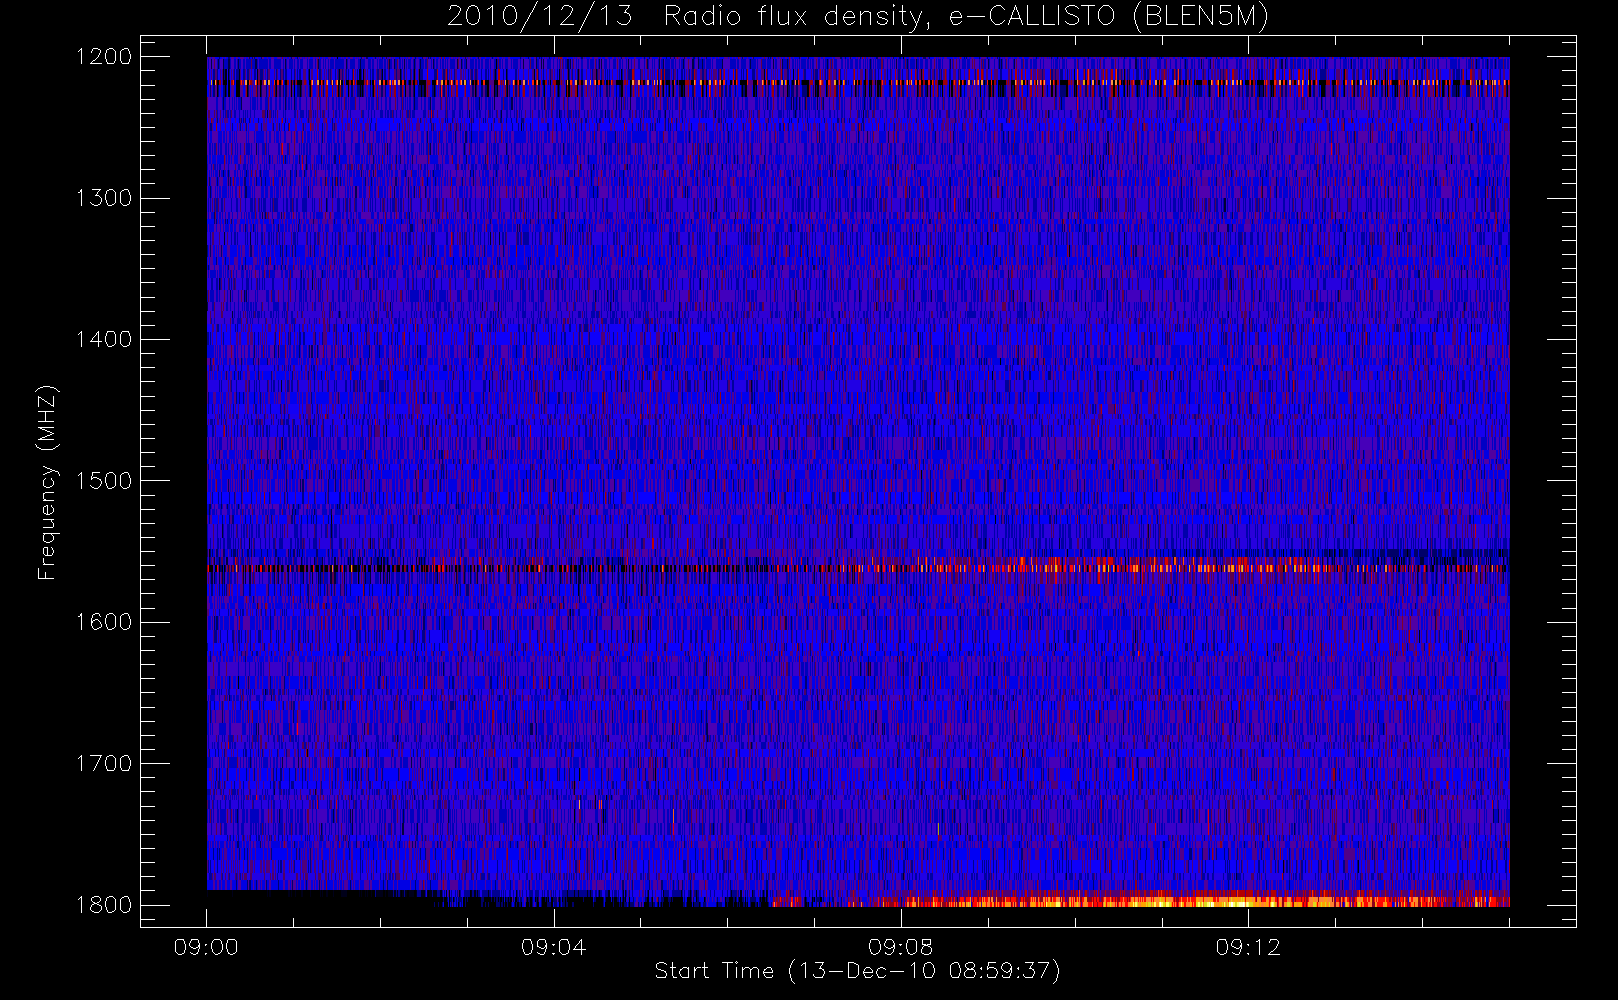Click the 1800 frequency tick label

click(x=104, y=905)
